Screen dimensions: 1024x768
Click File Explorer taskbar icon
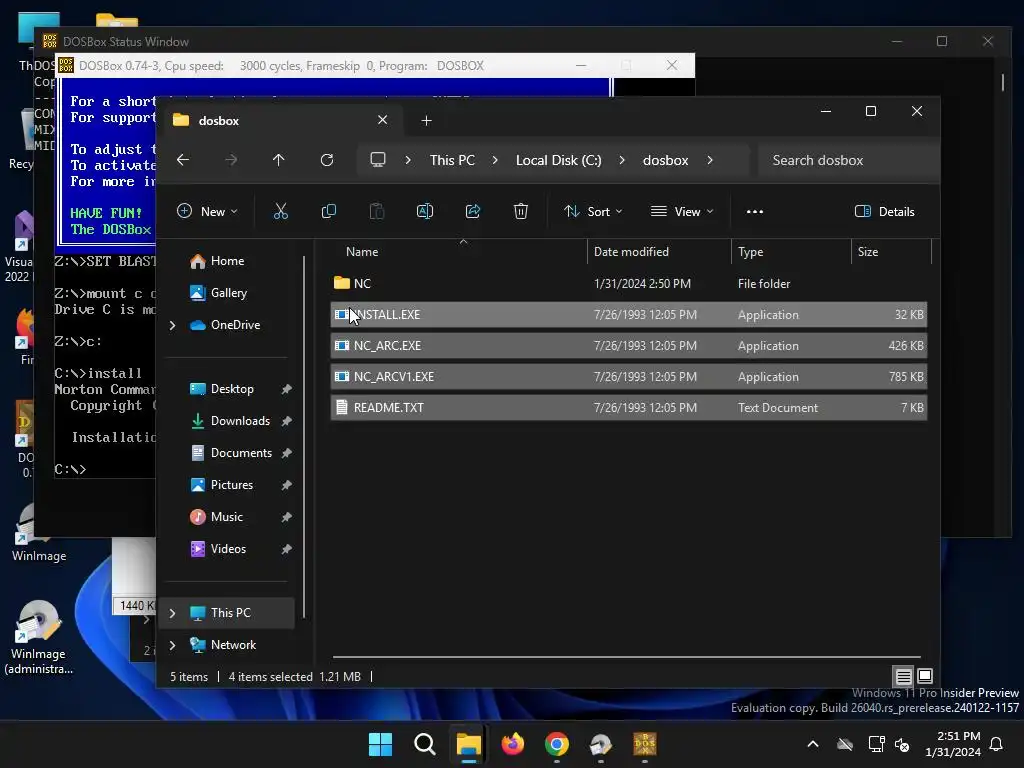[468, 744]
